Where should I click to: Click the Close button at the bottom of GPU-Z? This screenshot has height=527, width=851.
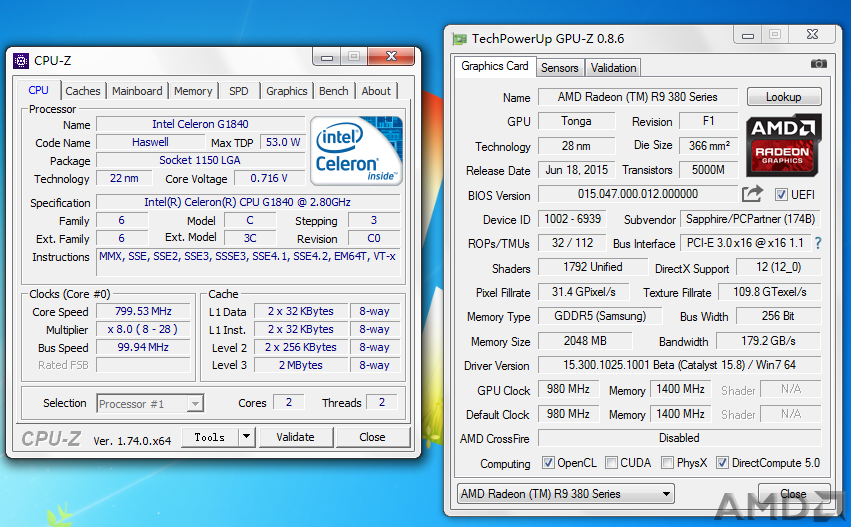[793, 494]
